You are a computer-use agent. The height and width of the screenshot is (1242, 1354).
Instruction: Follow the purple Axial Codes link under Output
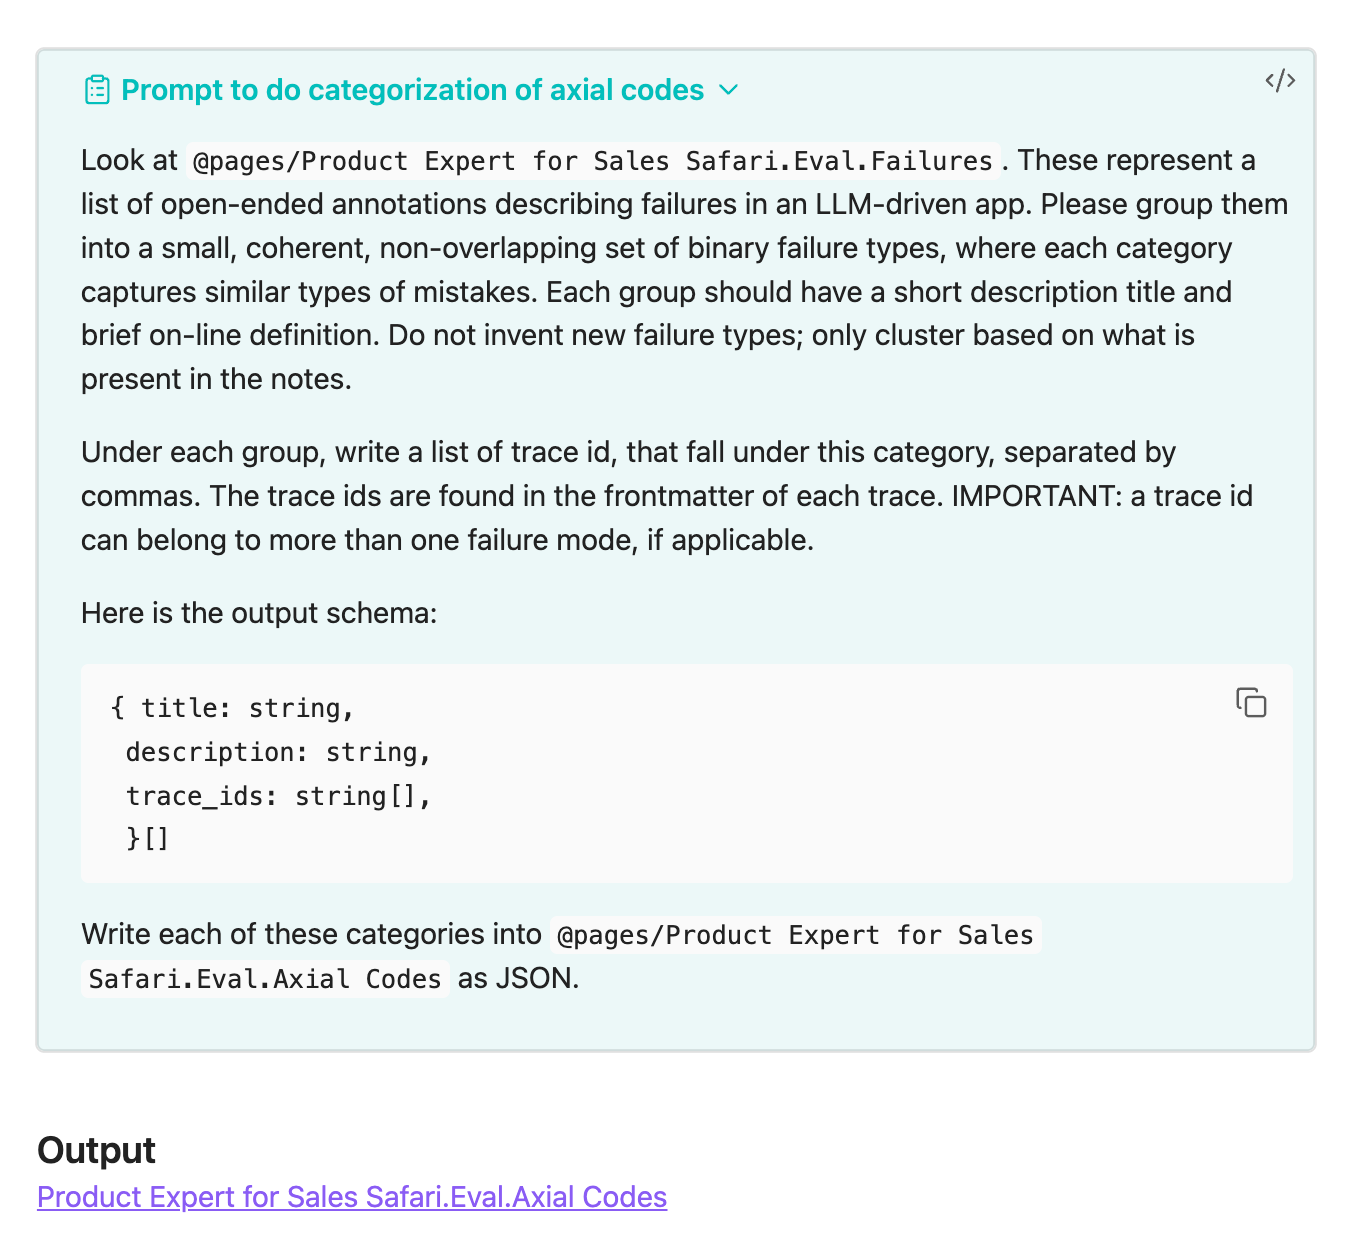(x=352, y=1197)
